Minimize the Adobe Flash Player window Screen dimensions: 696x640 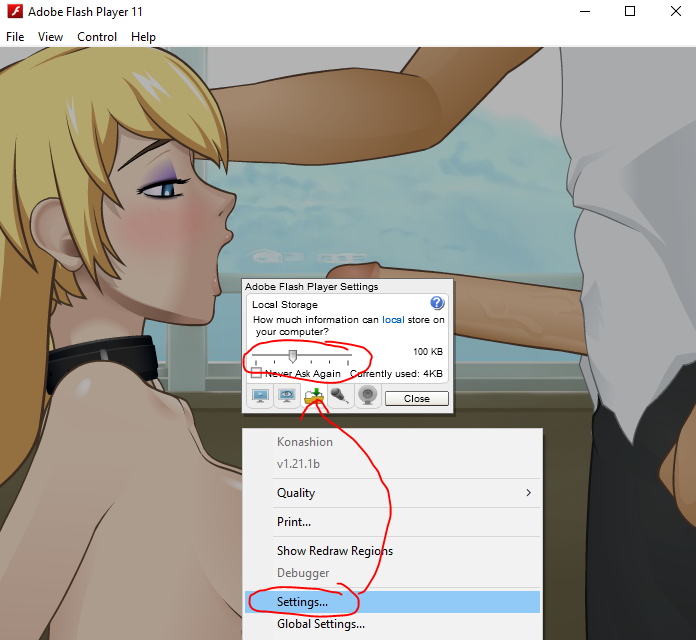point(585,11)
